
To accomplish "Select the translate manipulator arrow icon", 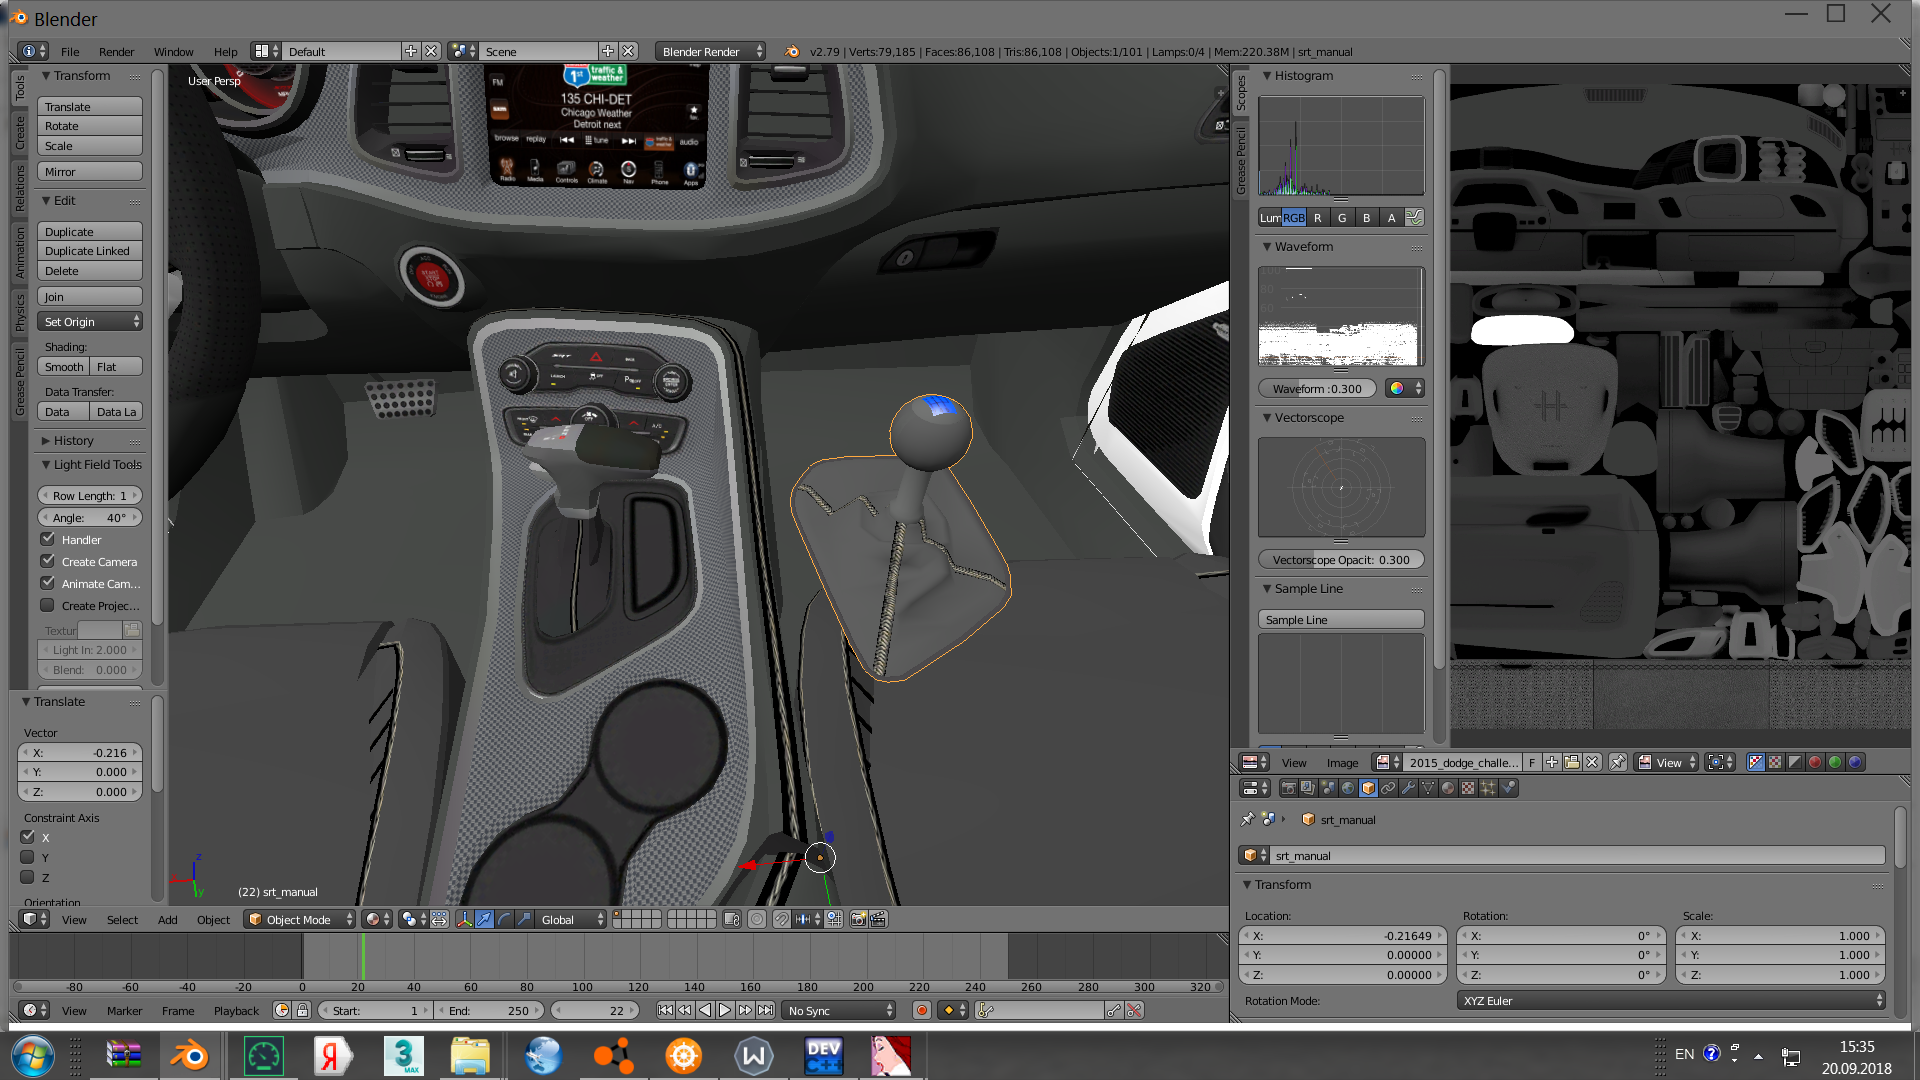I will [x=484, y=919].
